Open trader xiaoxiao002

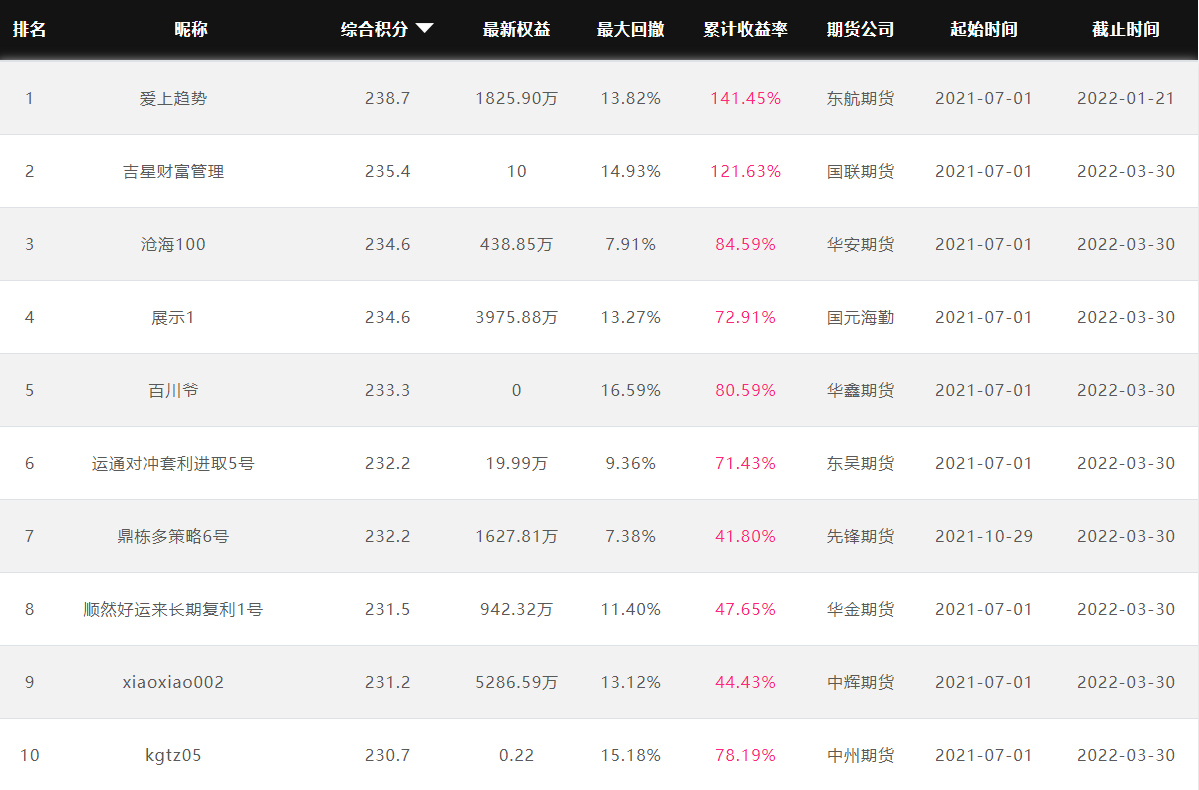[x=173, y=682]
